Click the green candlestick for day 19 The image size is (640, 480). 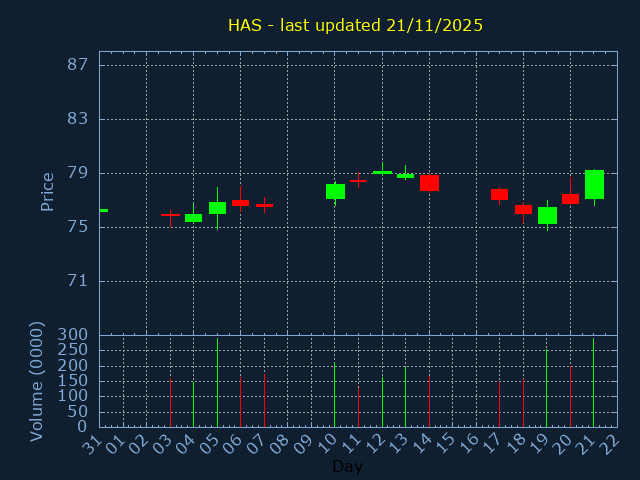coord(547,216)
